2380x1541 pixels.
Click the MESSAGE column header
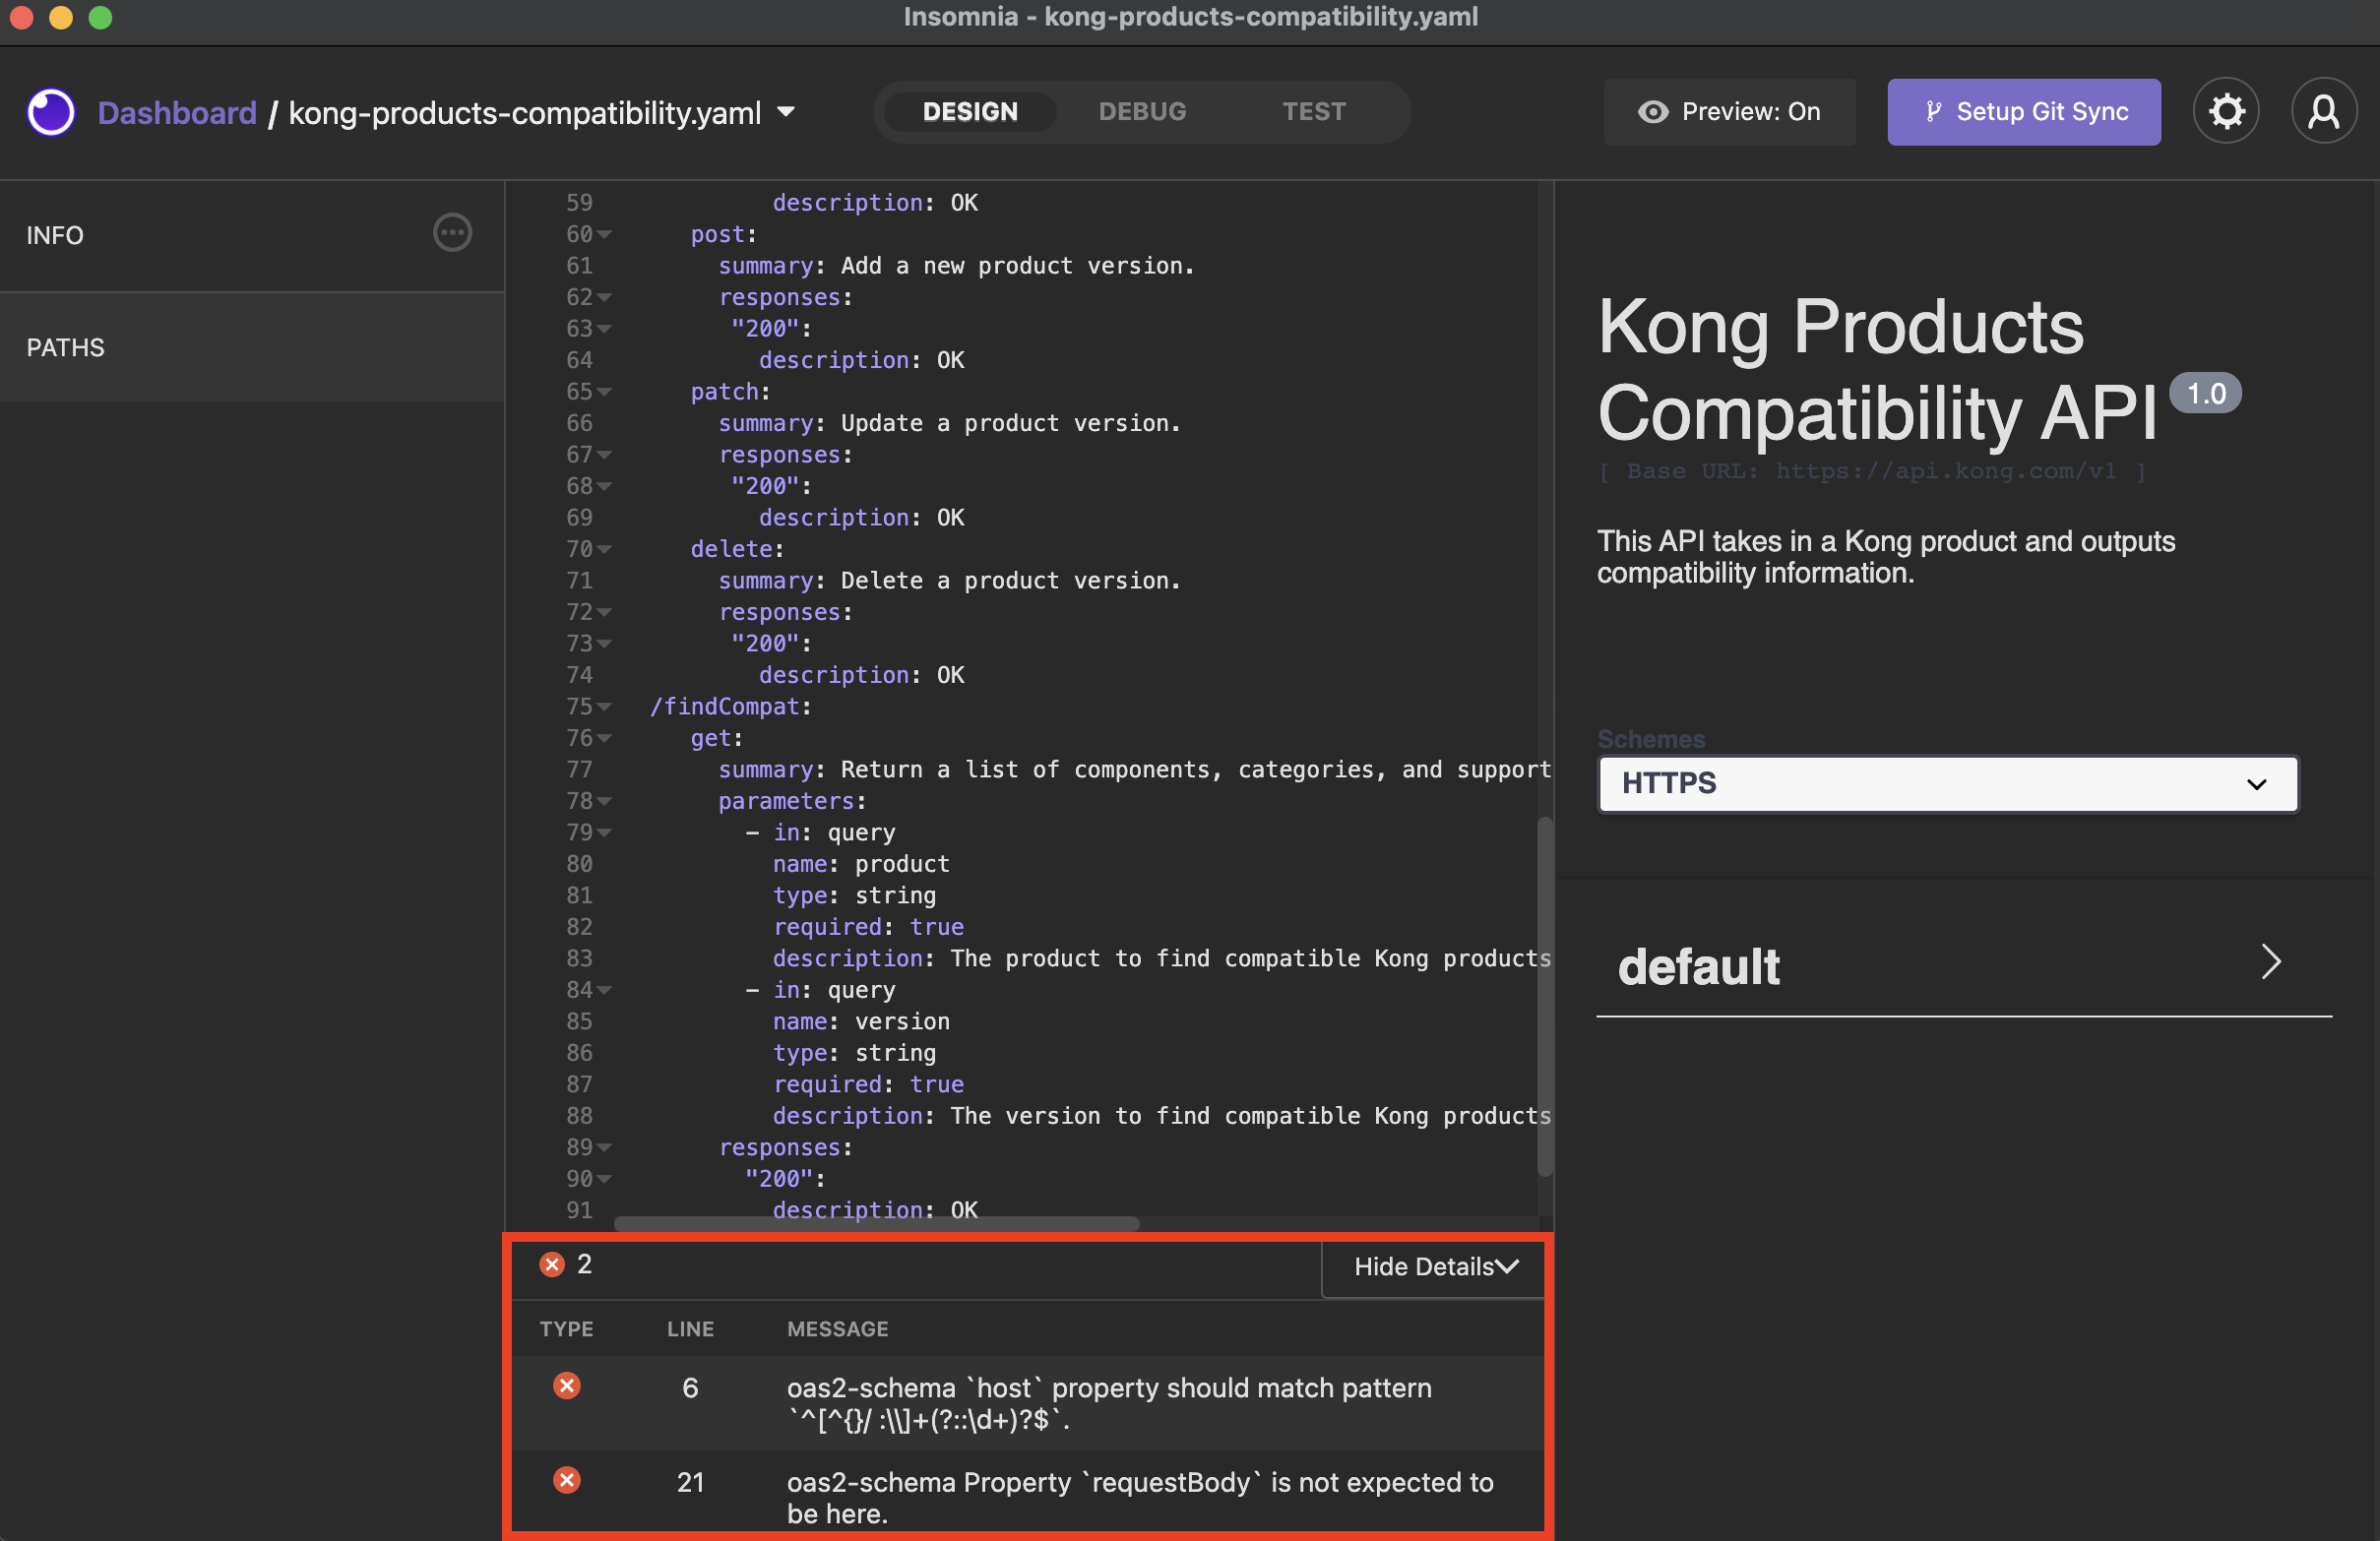coord(838,1329)
